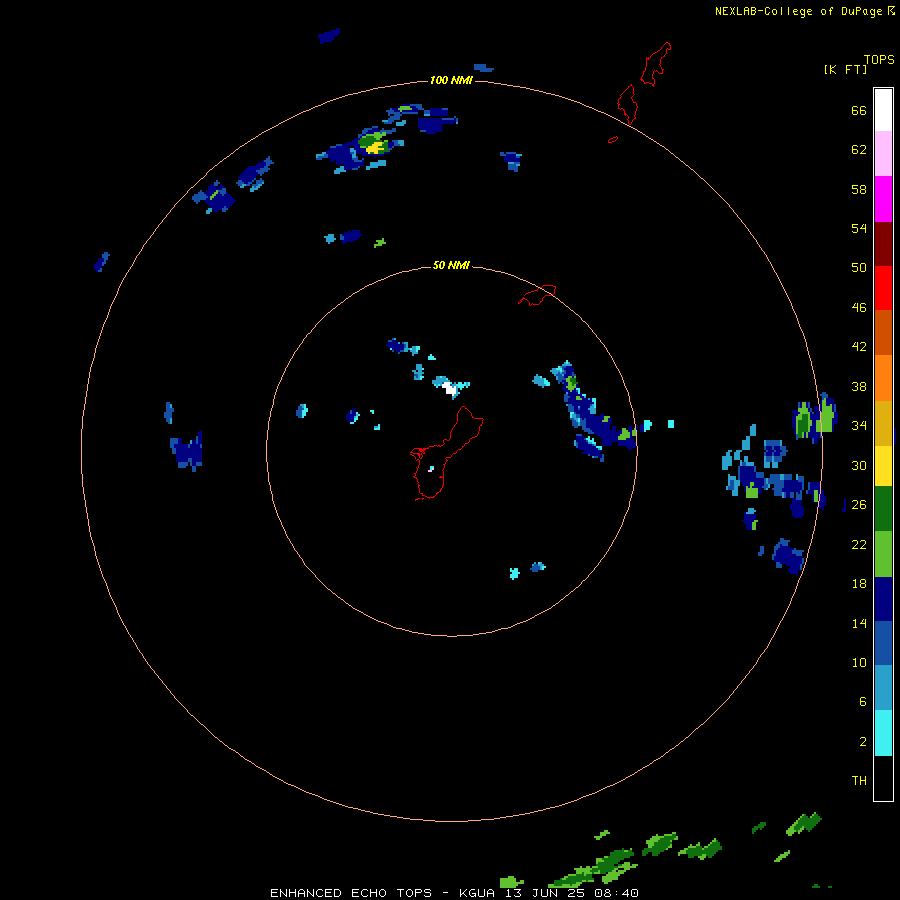
Task: Click the yellow echo core in northern cluster
Action: 375,148
